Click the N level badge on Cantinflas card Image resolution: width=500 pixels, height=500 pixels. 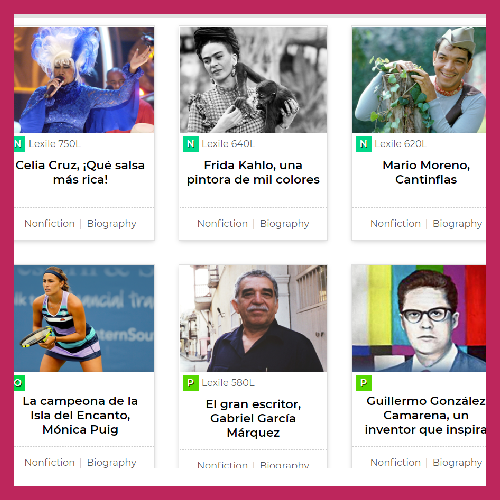pyautogui.click(x=364, y=144)
